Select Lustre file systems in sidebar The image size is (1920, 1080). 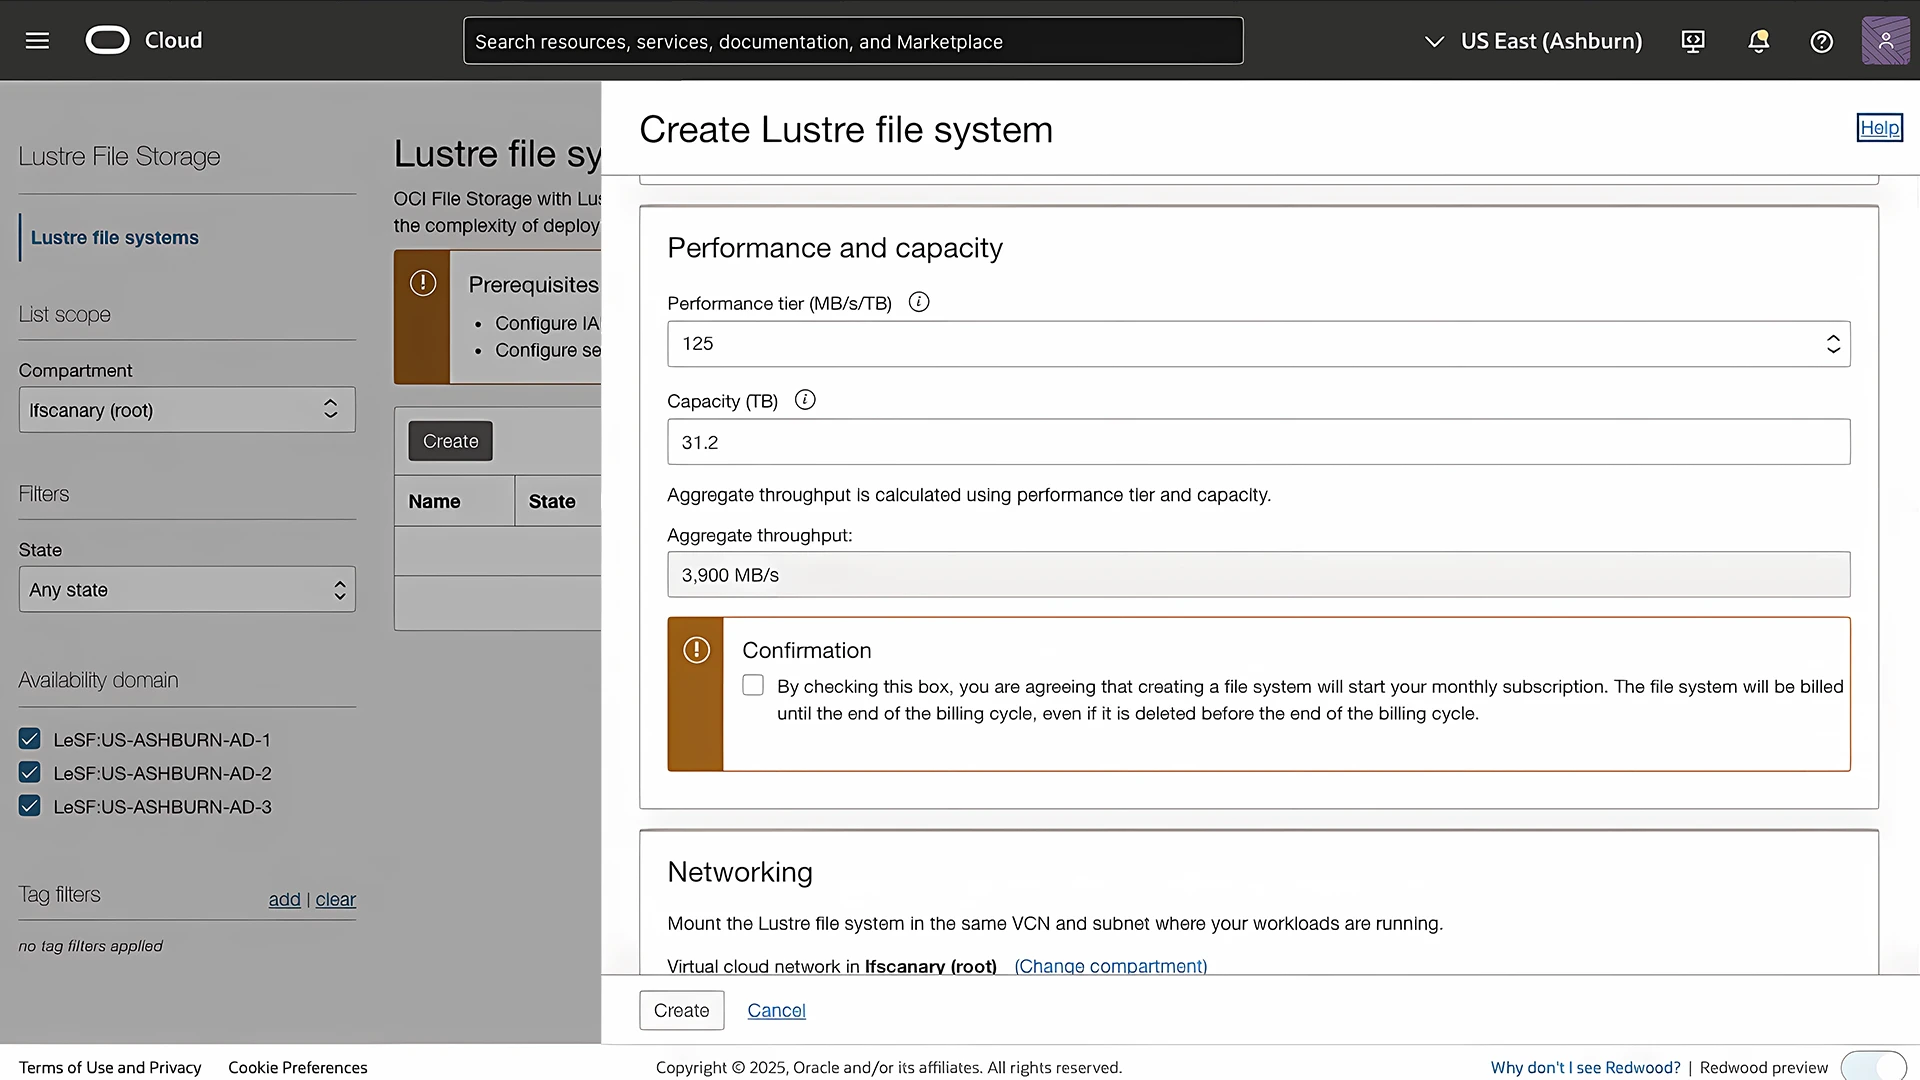[x=114, y=237]
